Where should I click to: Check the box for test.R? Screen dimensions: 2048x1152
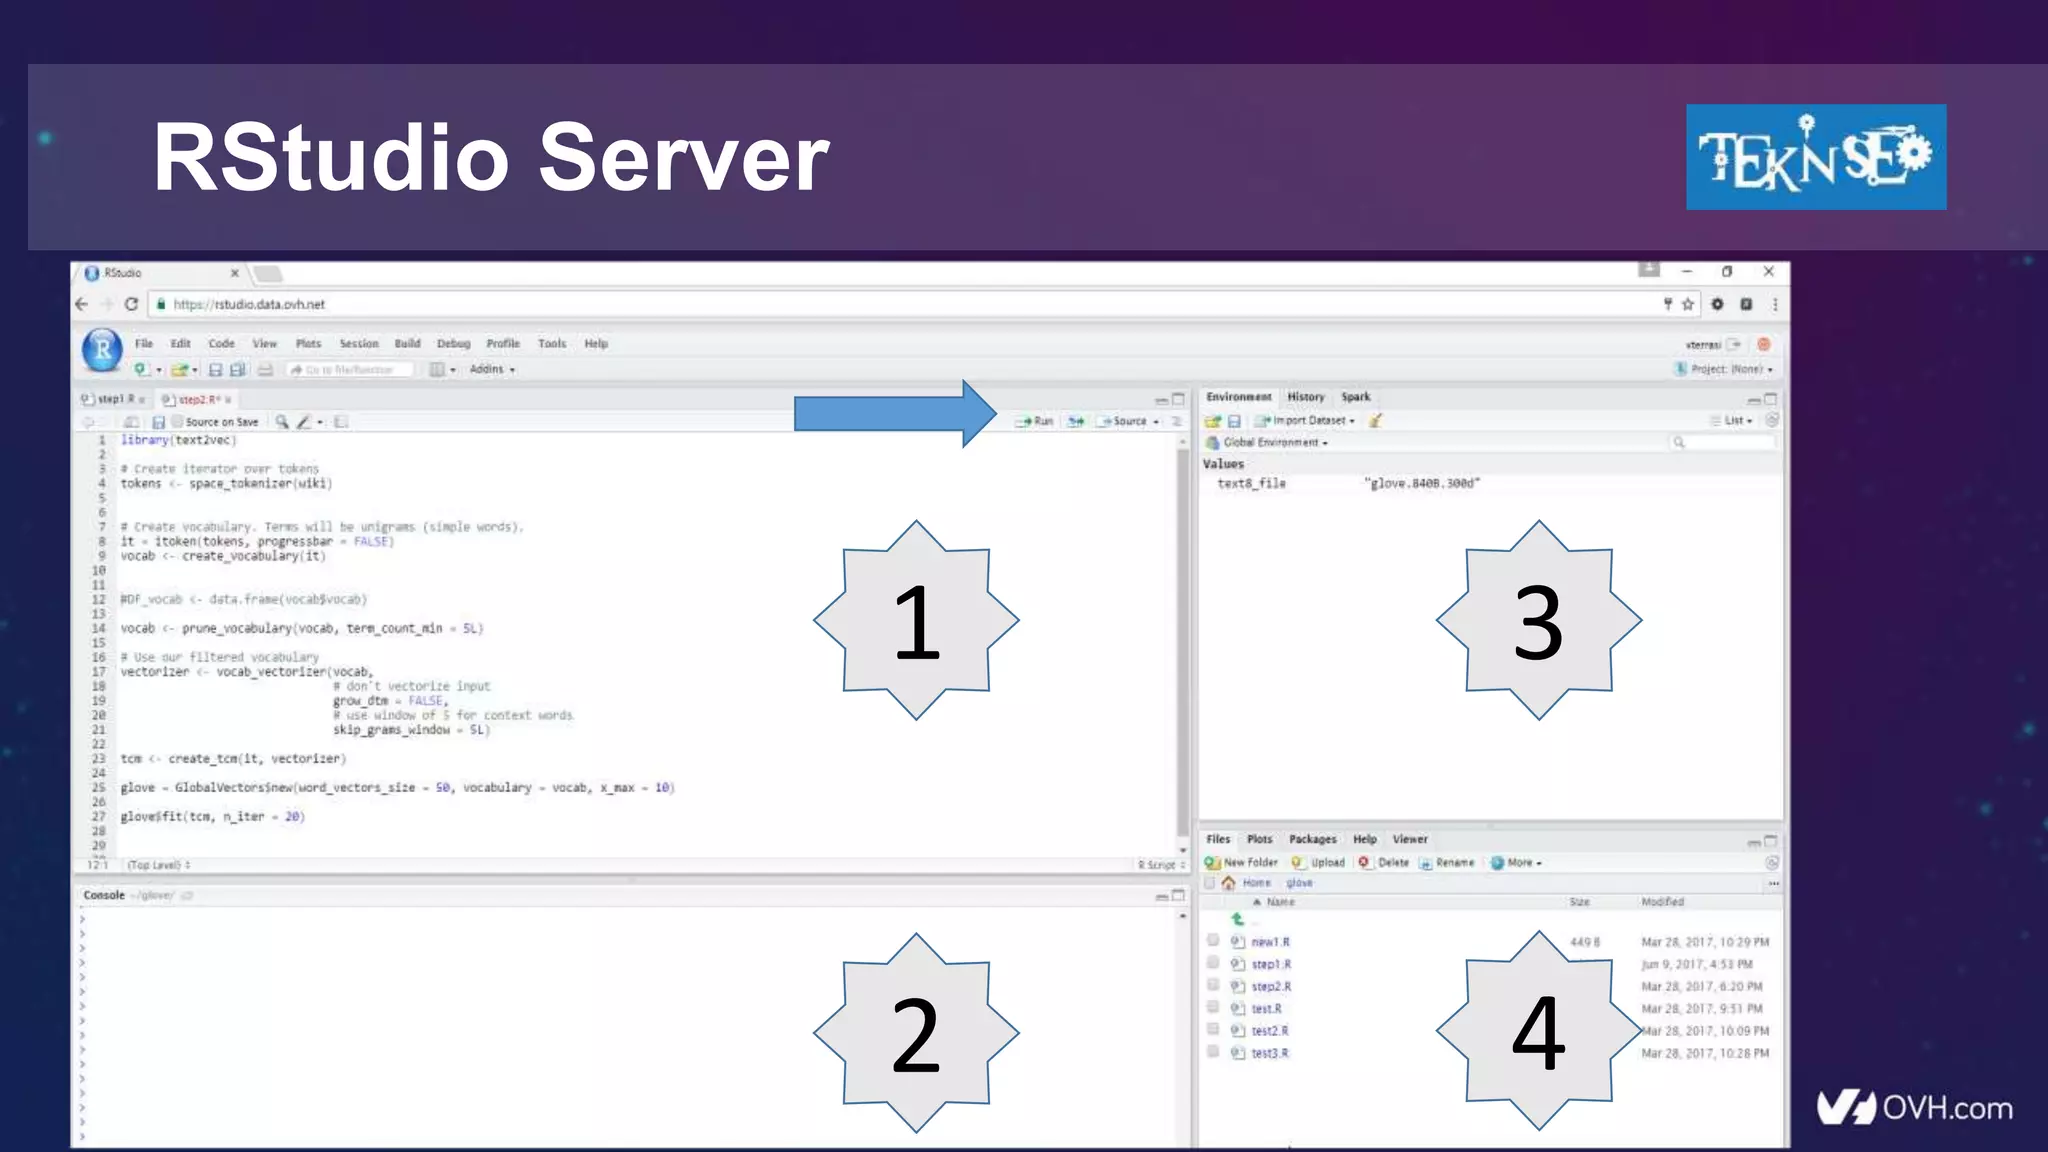click(x=1213, y=1008)
